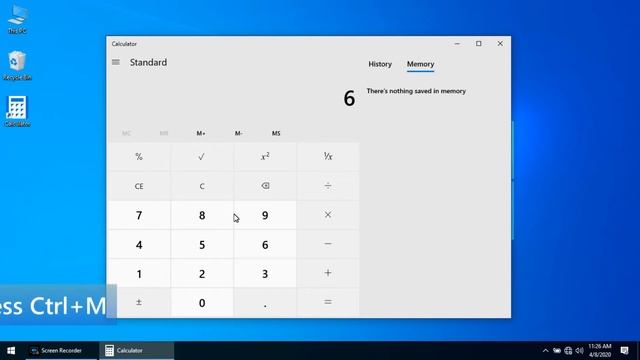Open the Windows Start menu
The image size is (640, 360).
click(x=11, y=351)
